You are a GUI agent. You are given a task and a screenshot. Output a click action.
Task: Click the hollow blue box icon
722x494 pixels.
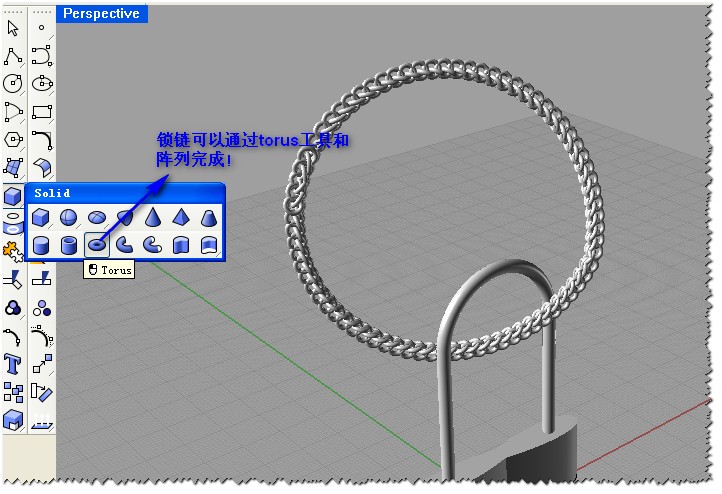[x=13, y=420]
